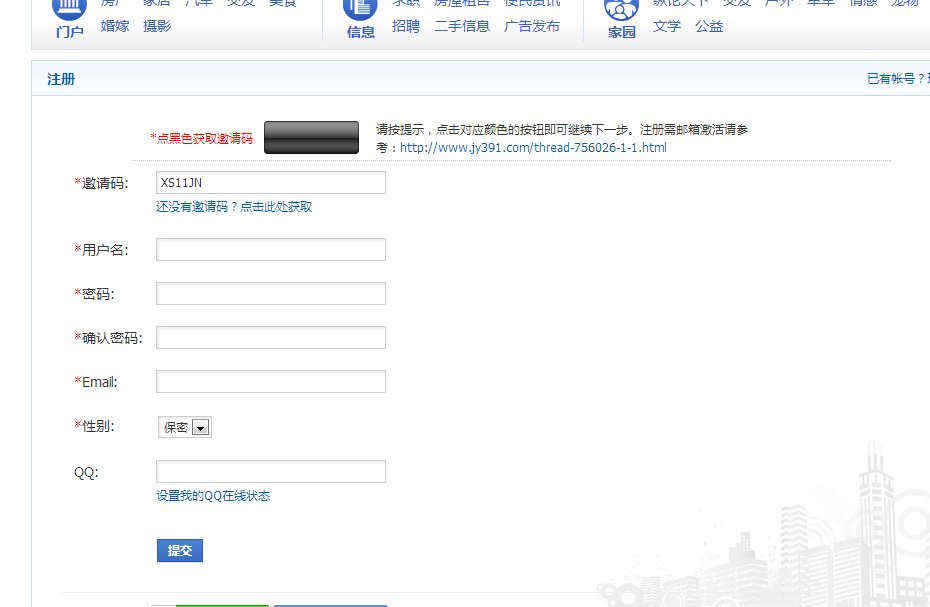The image size is (930, 607).
Task: Click the Email input field
Action: [270, 381]
